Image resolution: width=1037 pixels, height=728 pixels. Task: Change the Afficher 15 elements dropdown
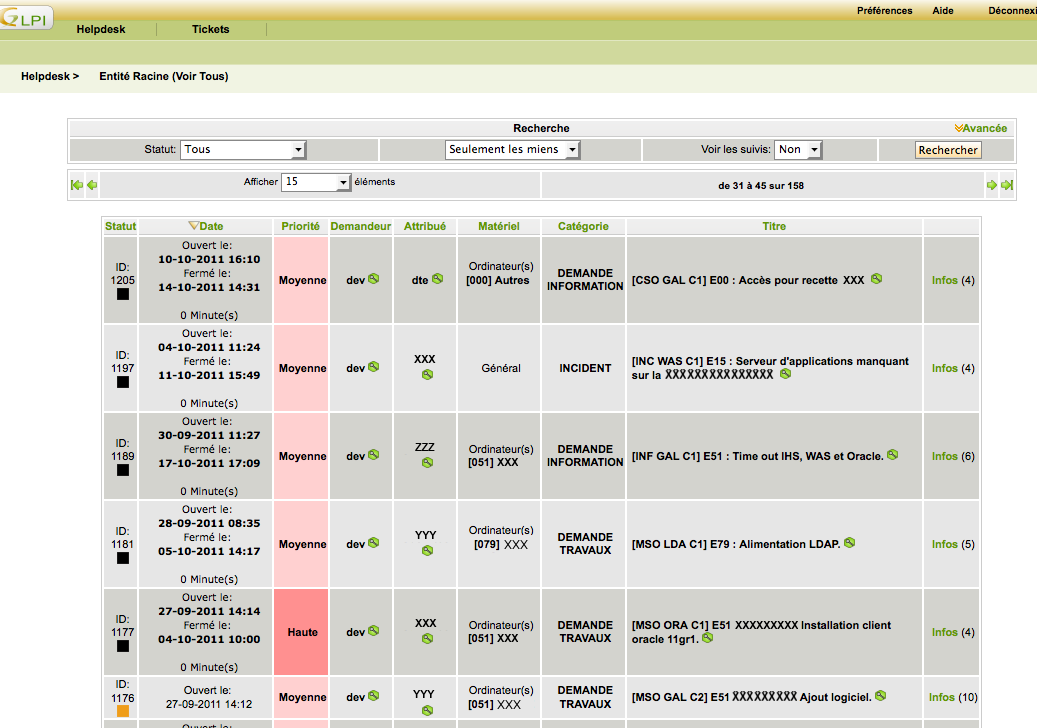tap(316, 182)
